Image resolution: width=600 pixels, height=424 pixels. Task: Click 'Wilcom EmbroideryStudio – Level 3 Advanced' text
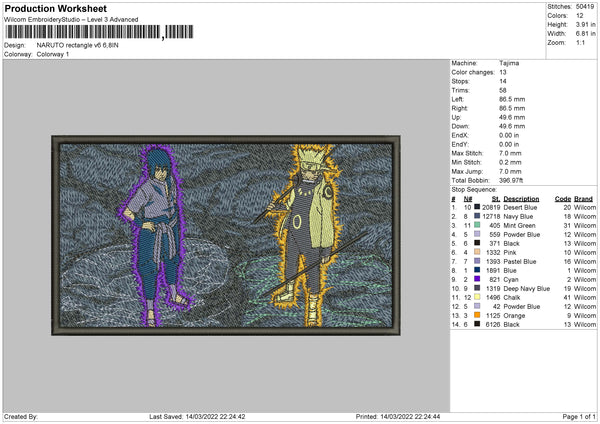(x=71, y=20)
